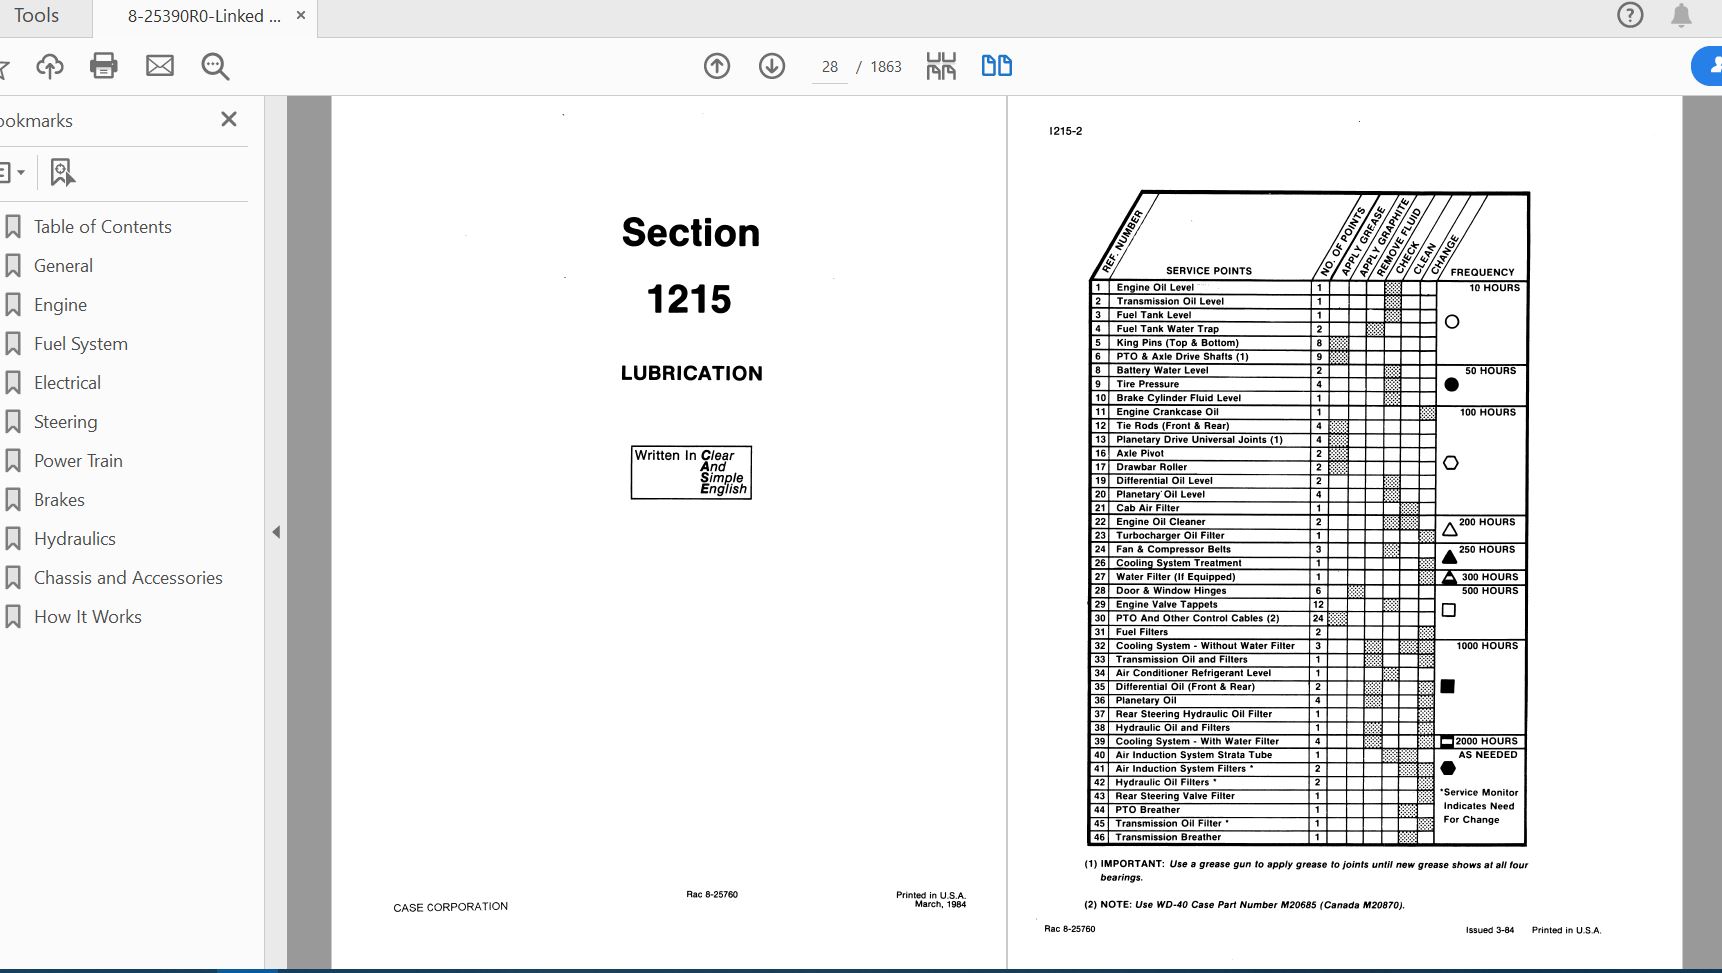The width and height of the screenshot is (1722, 973).
Task: Open the search magnifier tool
Action: pyautogui.click(x=213, y=66)
